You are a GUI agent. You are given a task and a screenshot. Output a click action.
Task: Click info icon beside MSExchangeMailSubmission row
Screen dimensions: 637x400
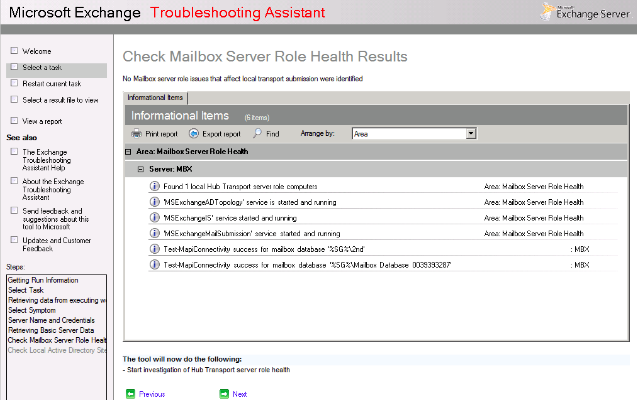(x=154, y=233)
